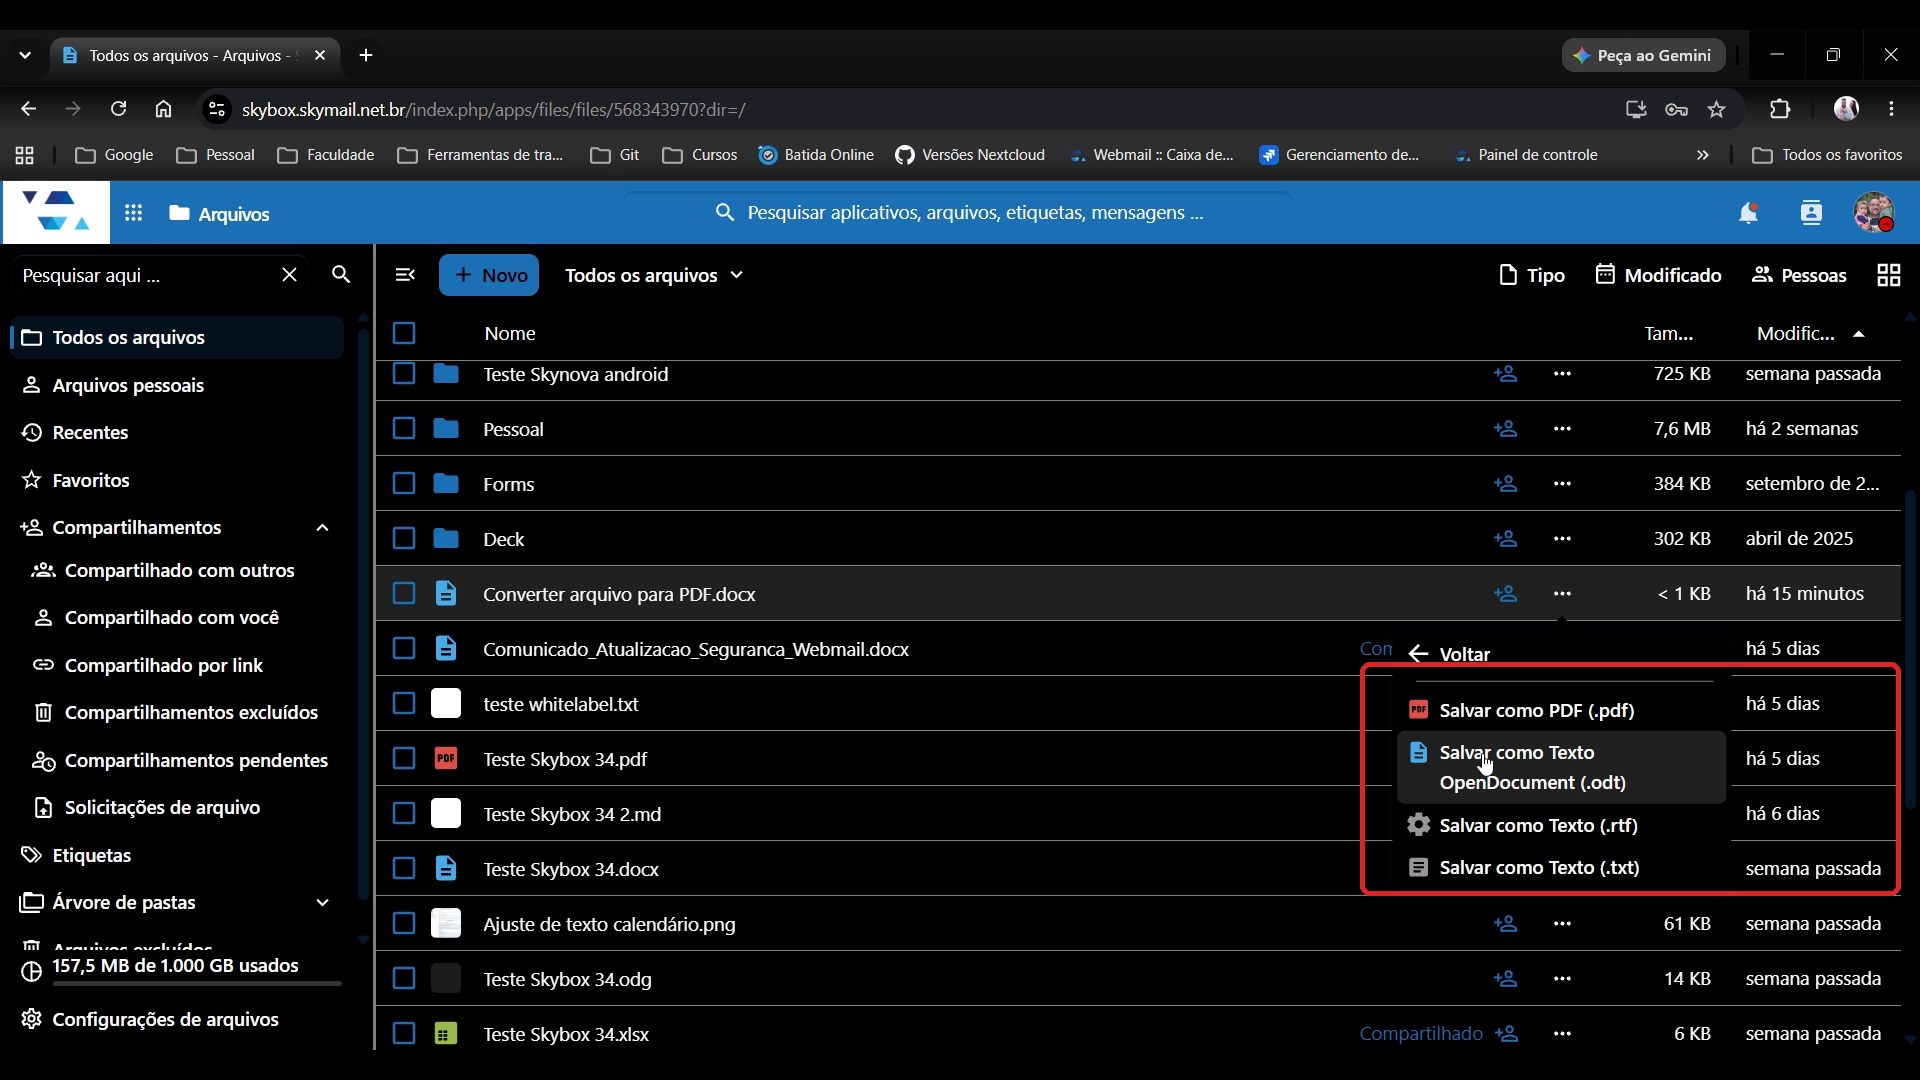The image size is (1920, 1080).
Task: Click share icon for Teste Skybox 34.xlsx
Action: [1505, 1034]
